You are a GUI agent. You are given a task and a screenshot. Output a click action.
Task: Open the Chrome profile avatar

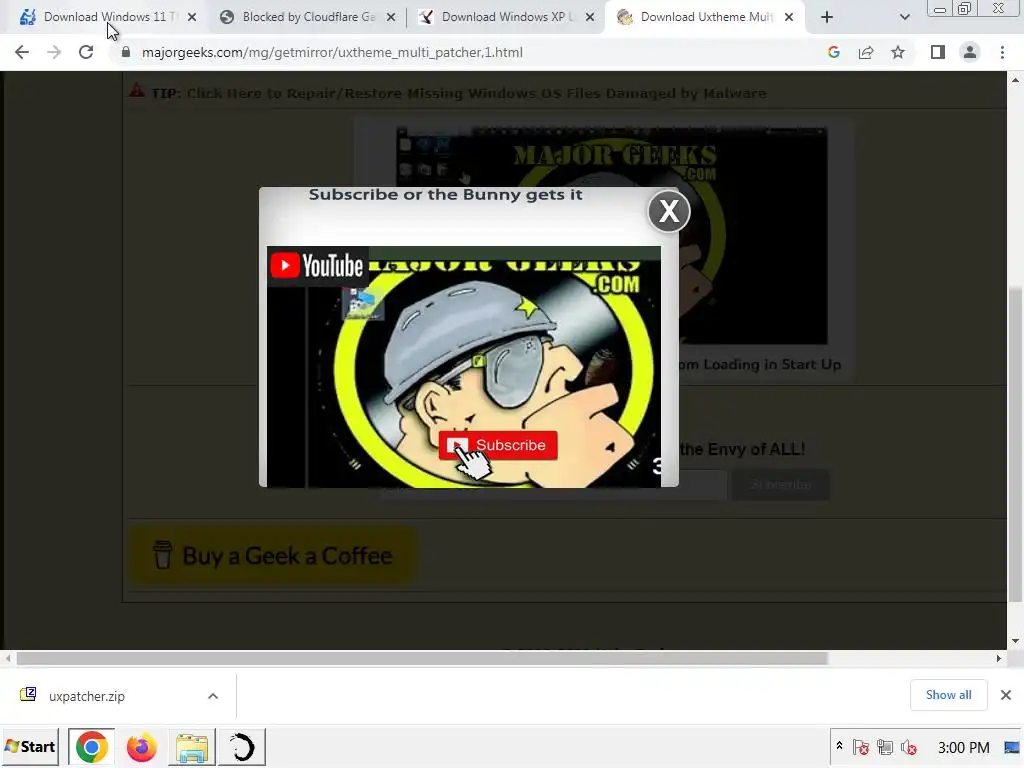click(970, 52)
